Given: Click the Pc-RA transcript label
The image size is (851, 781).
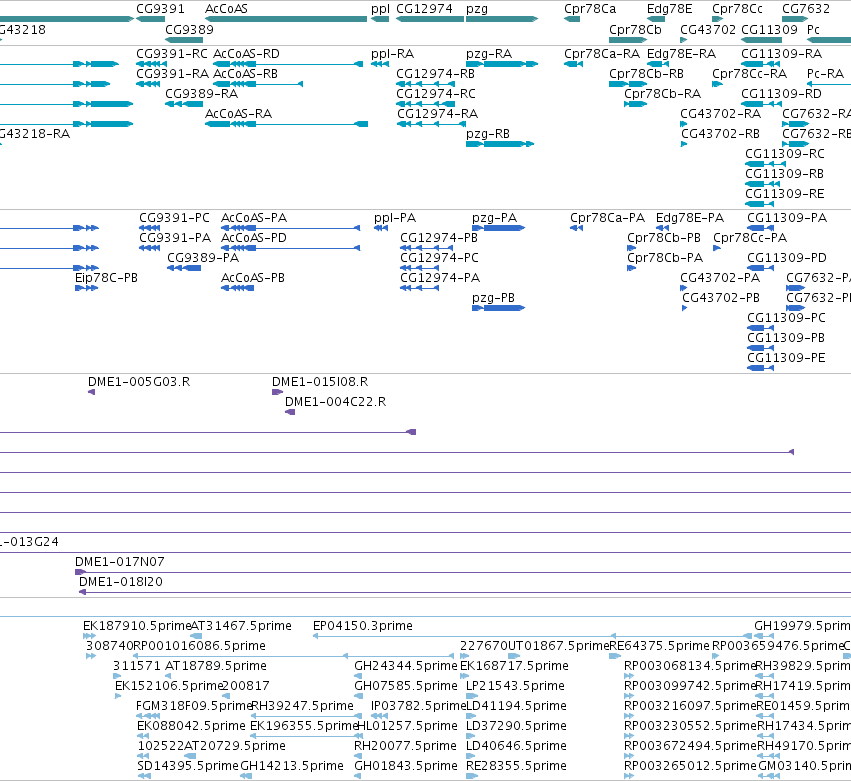Looking at the screenshot, I should click(825, 74).
